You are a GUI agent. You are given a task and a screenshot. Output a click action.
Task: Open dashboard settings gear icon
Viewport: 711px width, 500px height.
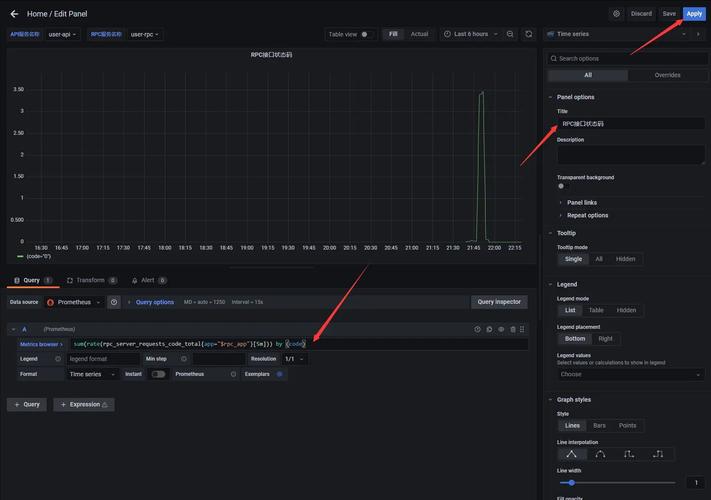[616, 14]
